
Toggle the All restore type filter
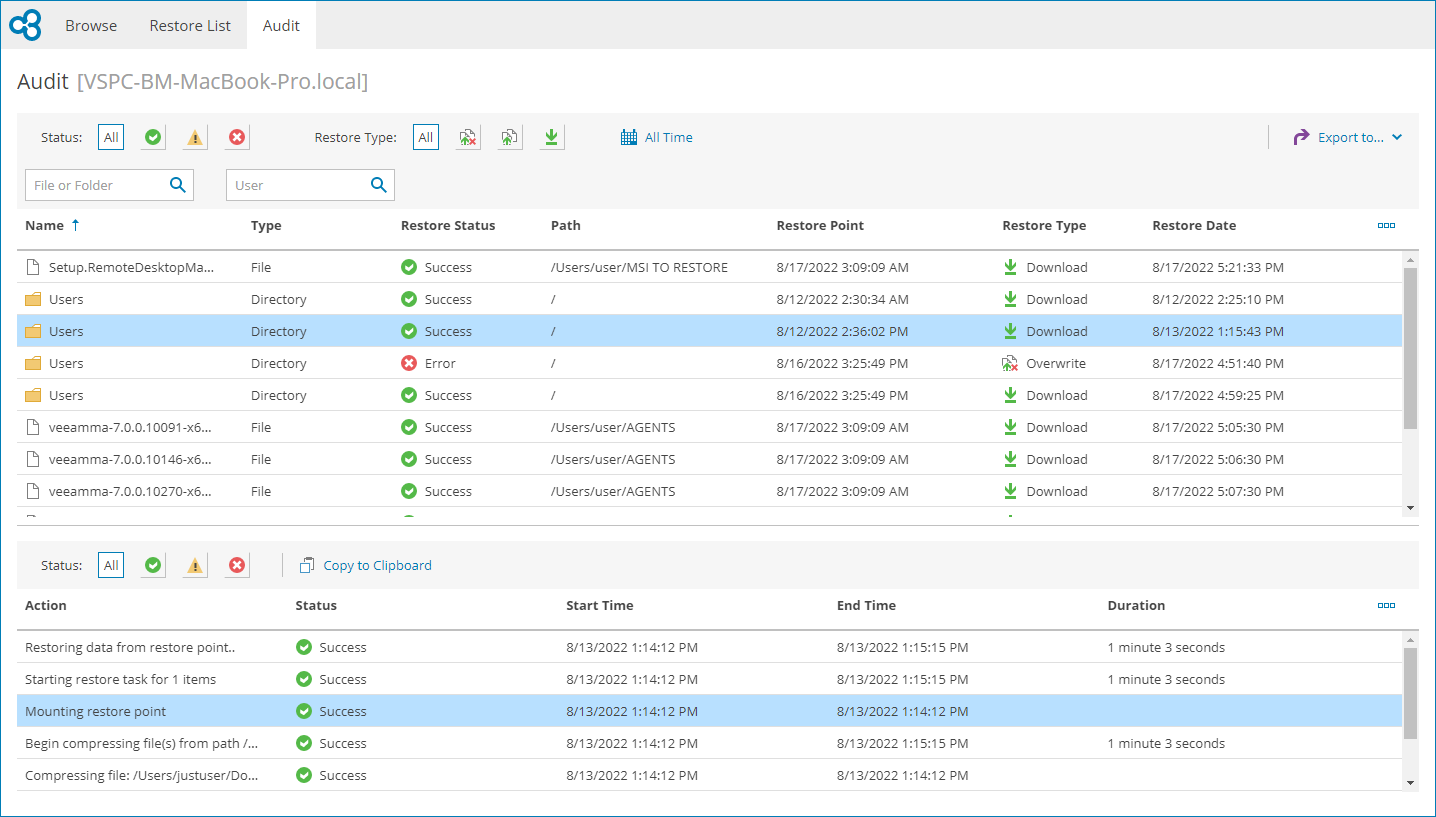pyautogui.click(x=426, y=137)
